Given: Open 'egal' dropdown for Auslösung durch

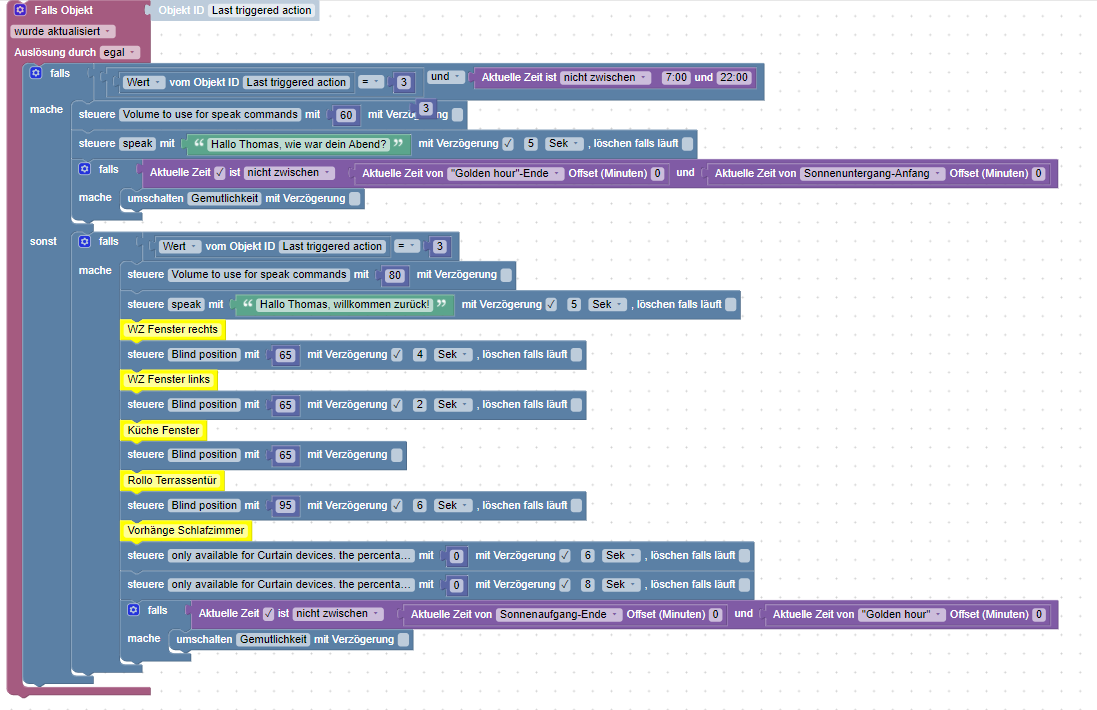Looking at the screenshot, I should 120,52.
